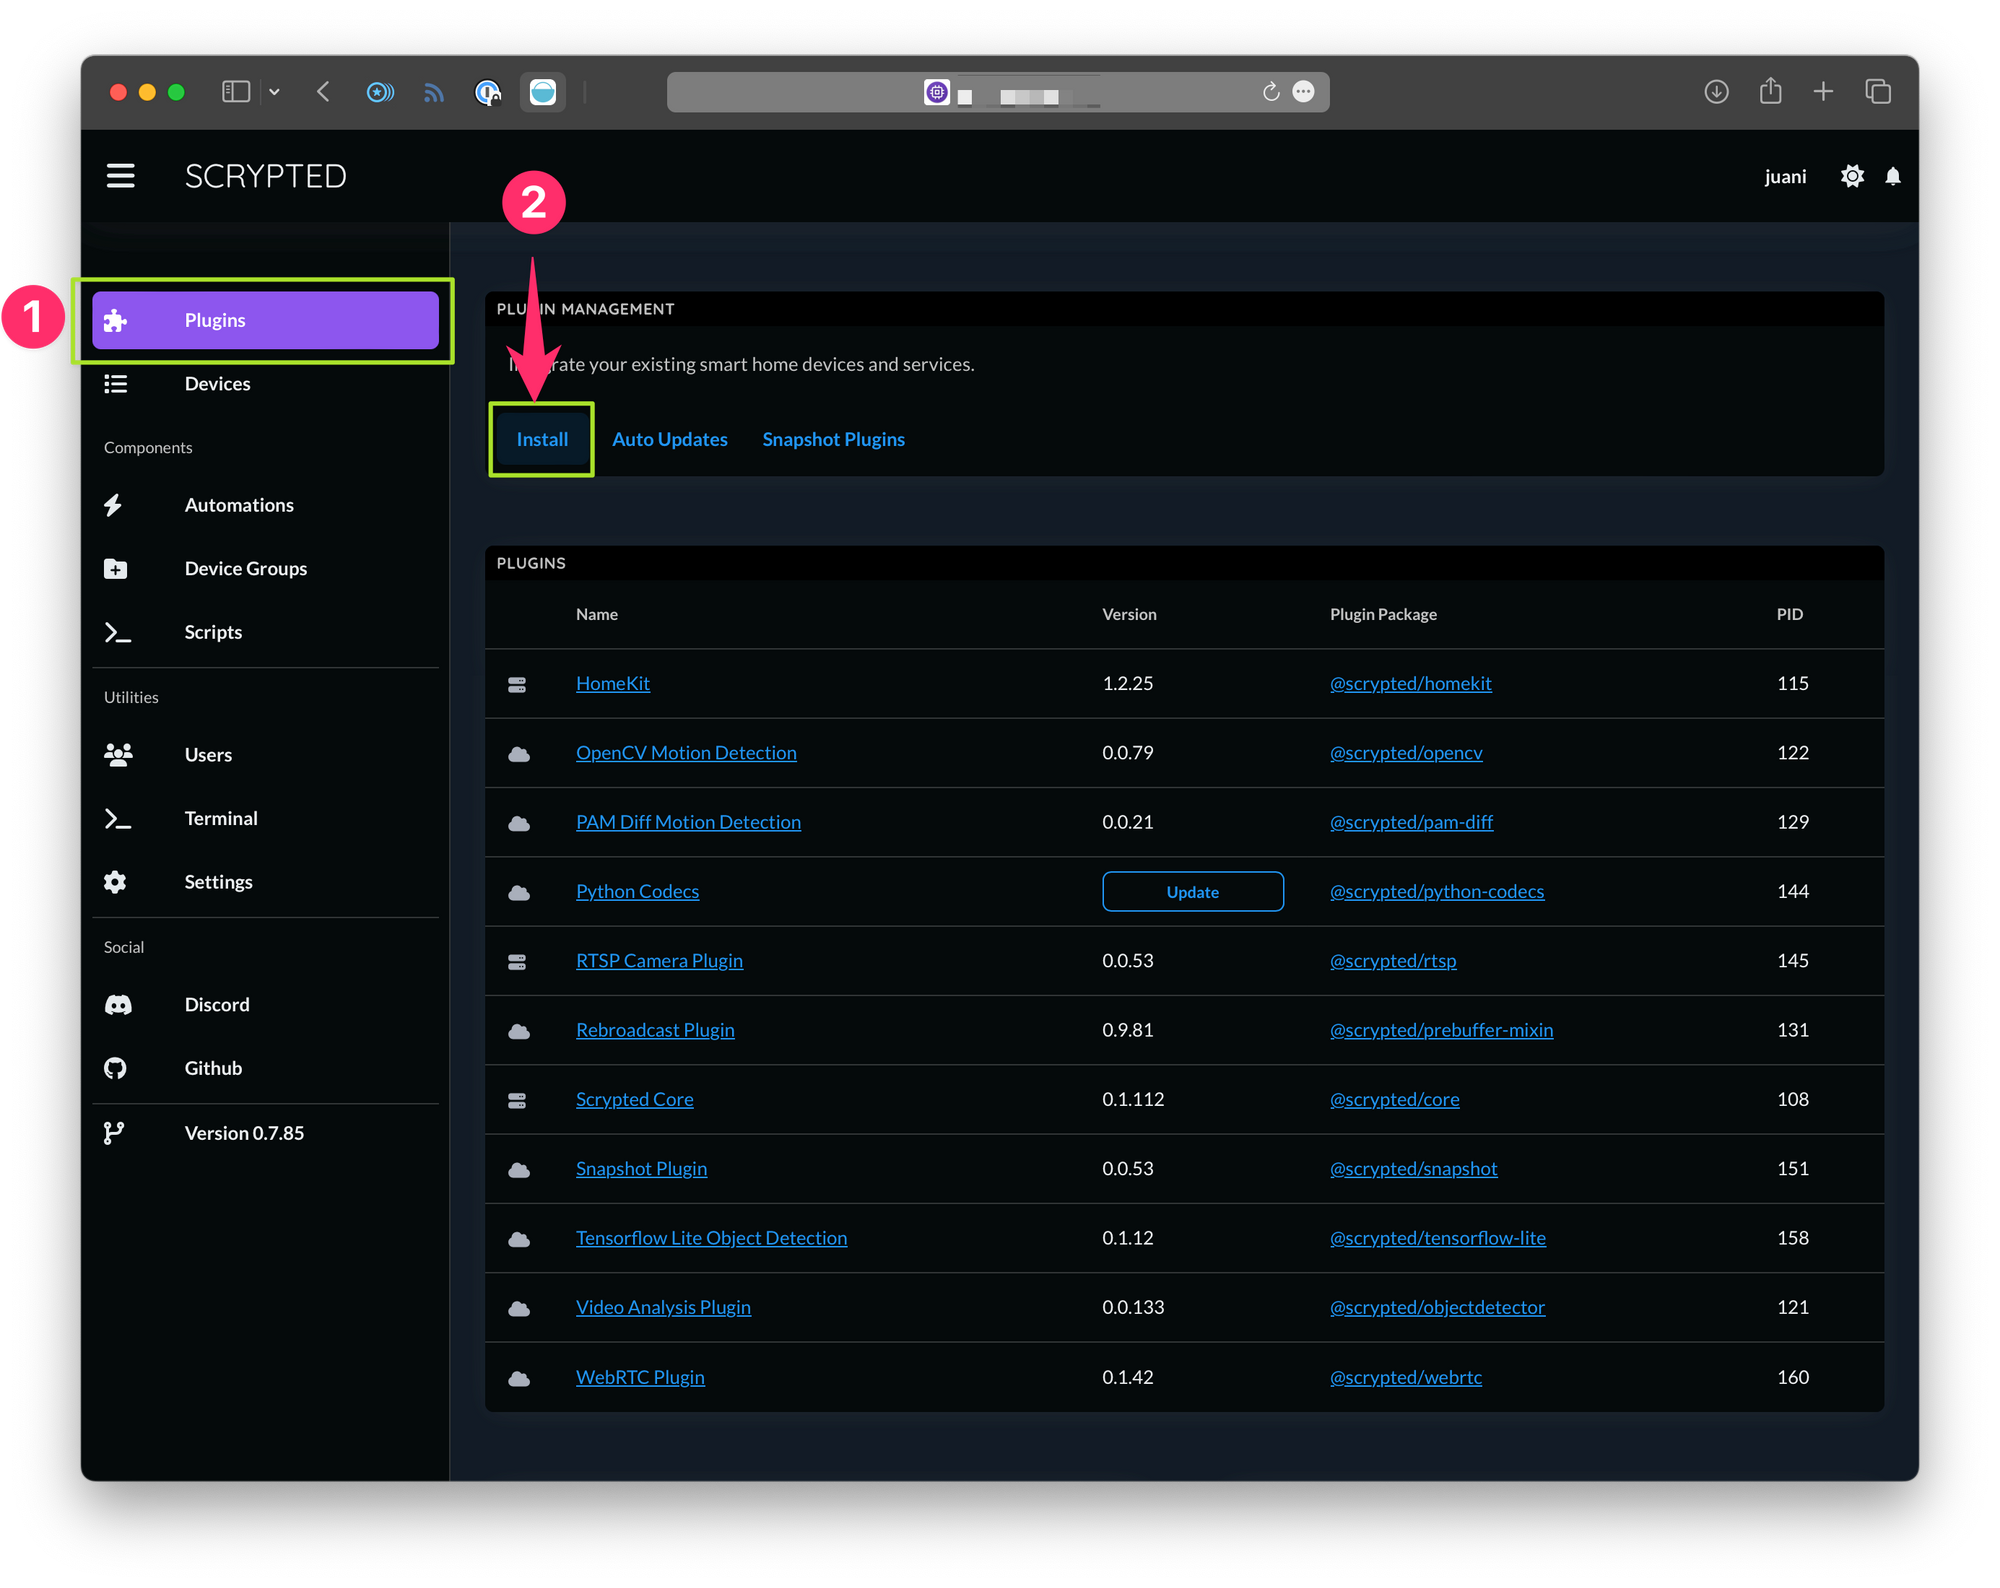Image resolution: width=2000 pixels, height=1588 pixels.
Task: Open Users in the sidebar
Action: pos(265,755)
